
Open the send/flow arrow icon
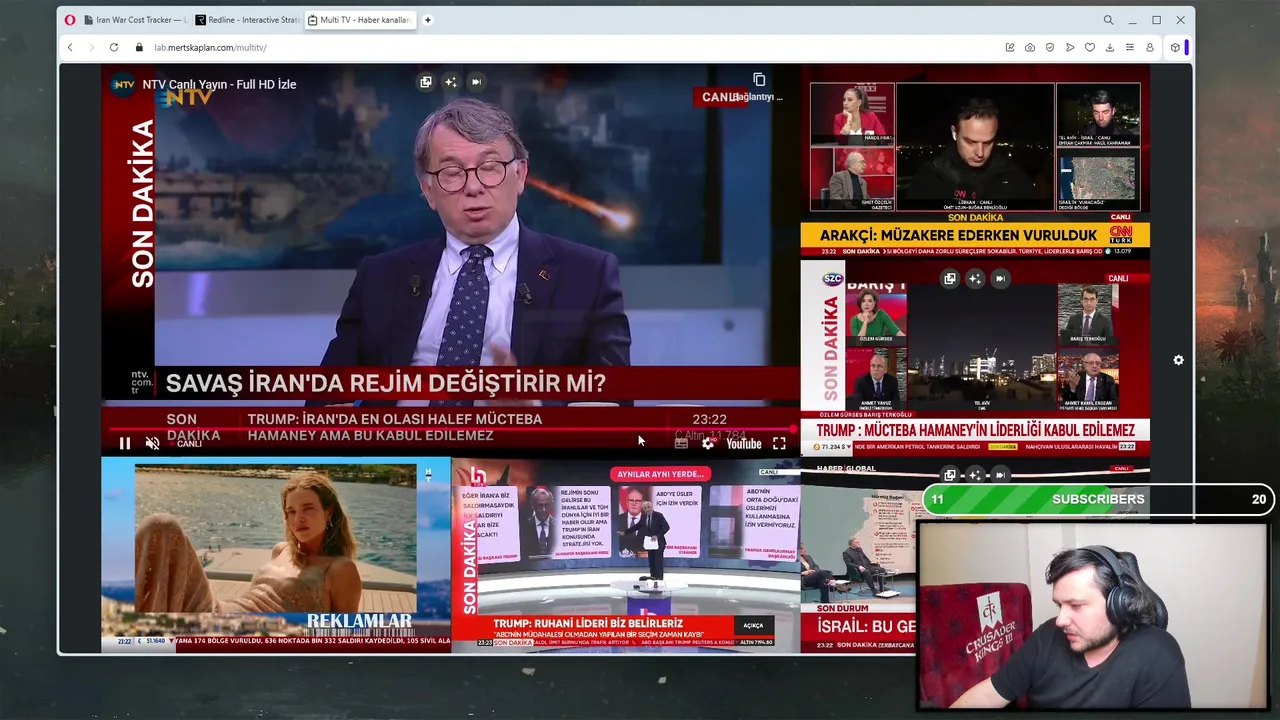(1070, 47)
